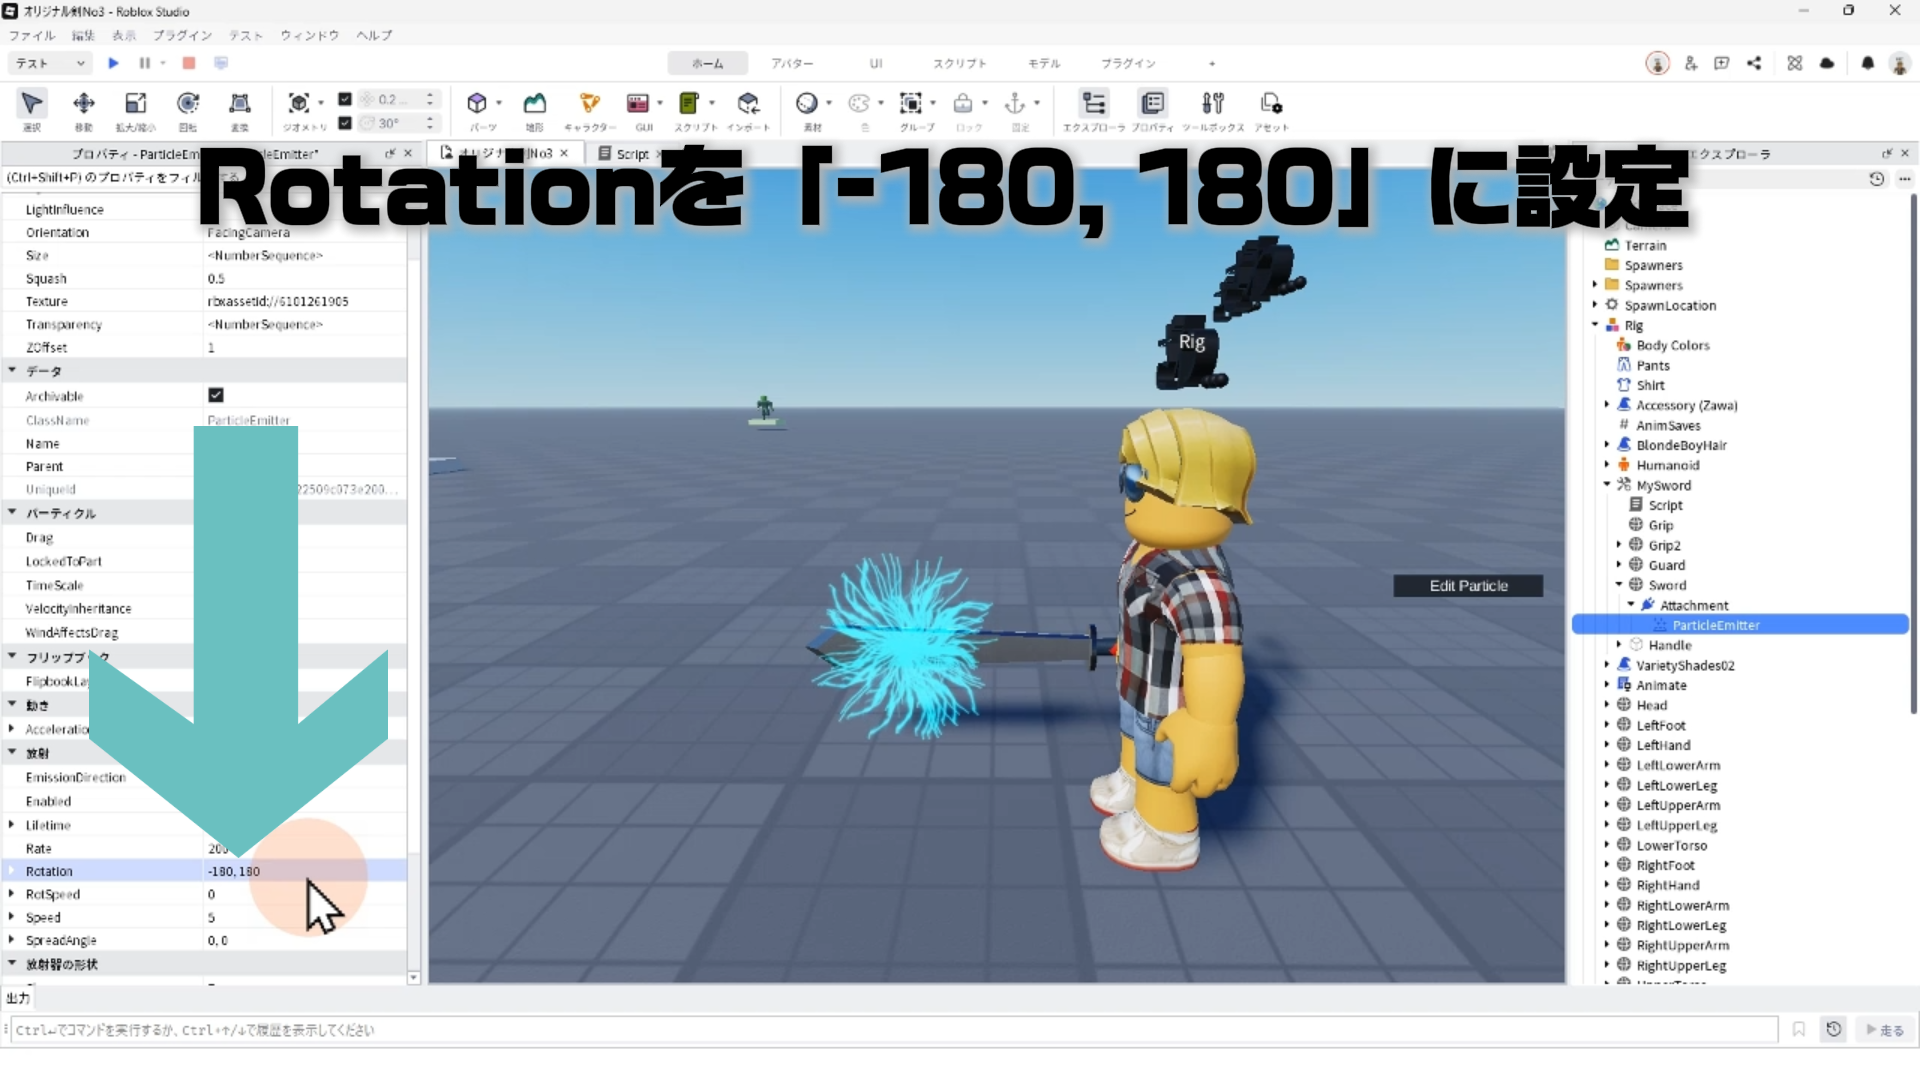Click the Character tool icon

click(x=590, y=104)
